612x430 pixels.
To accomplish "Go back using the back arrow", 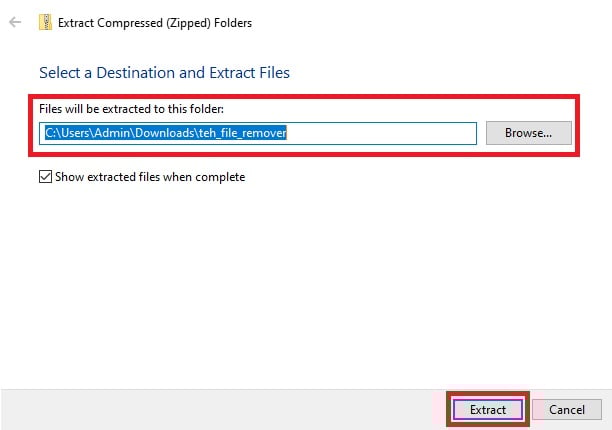I will coord(15,22).
